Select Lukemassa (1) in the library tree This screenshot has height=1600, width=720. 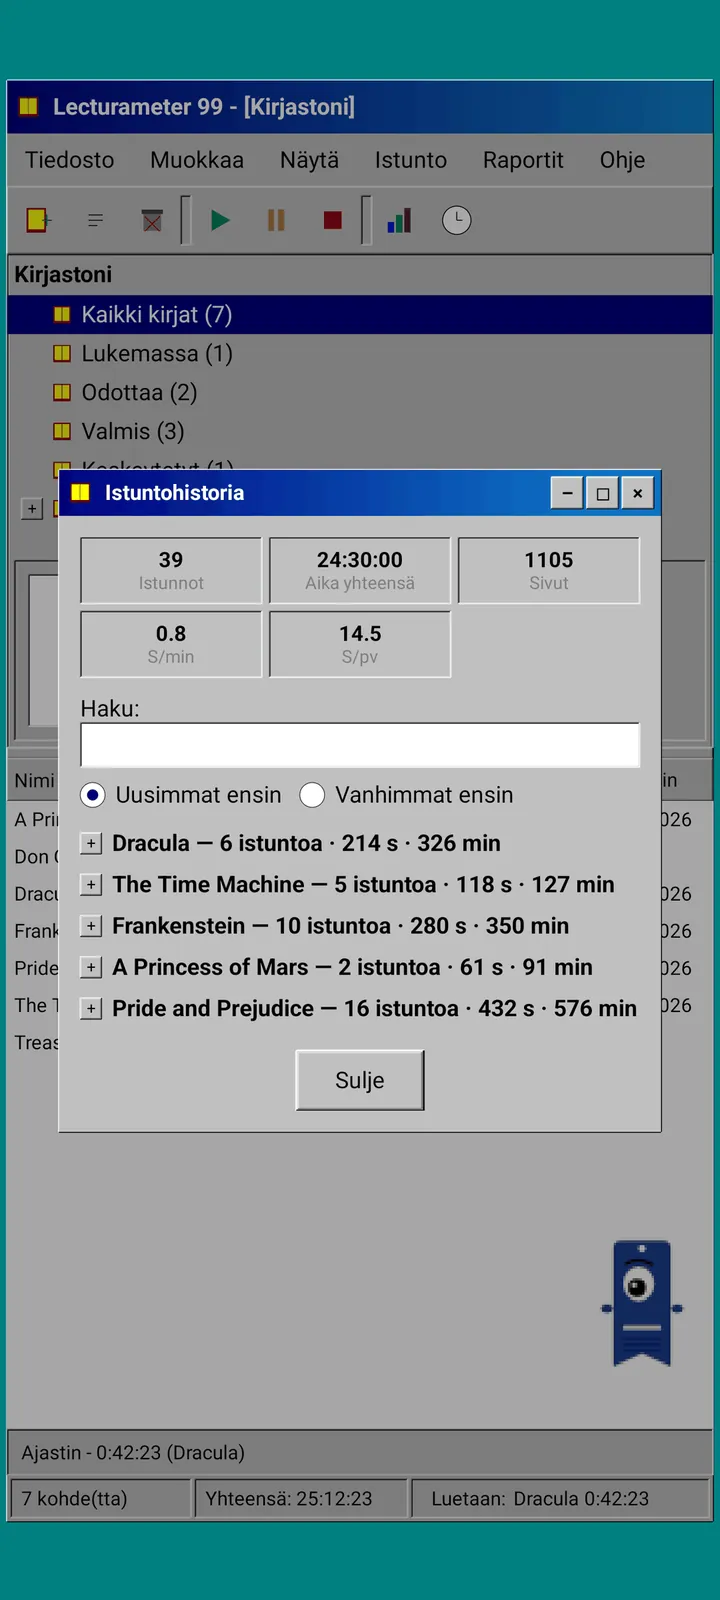point(157,353)
